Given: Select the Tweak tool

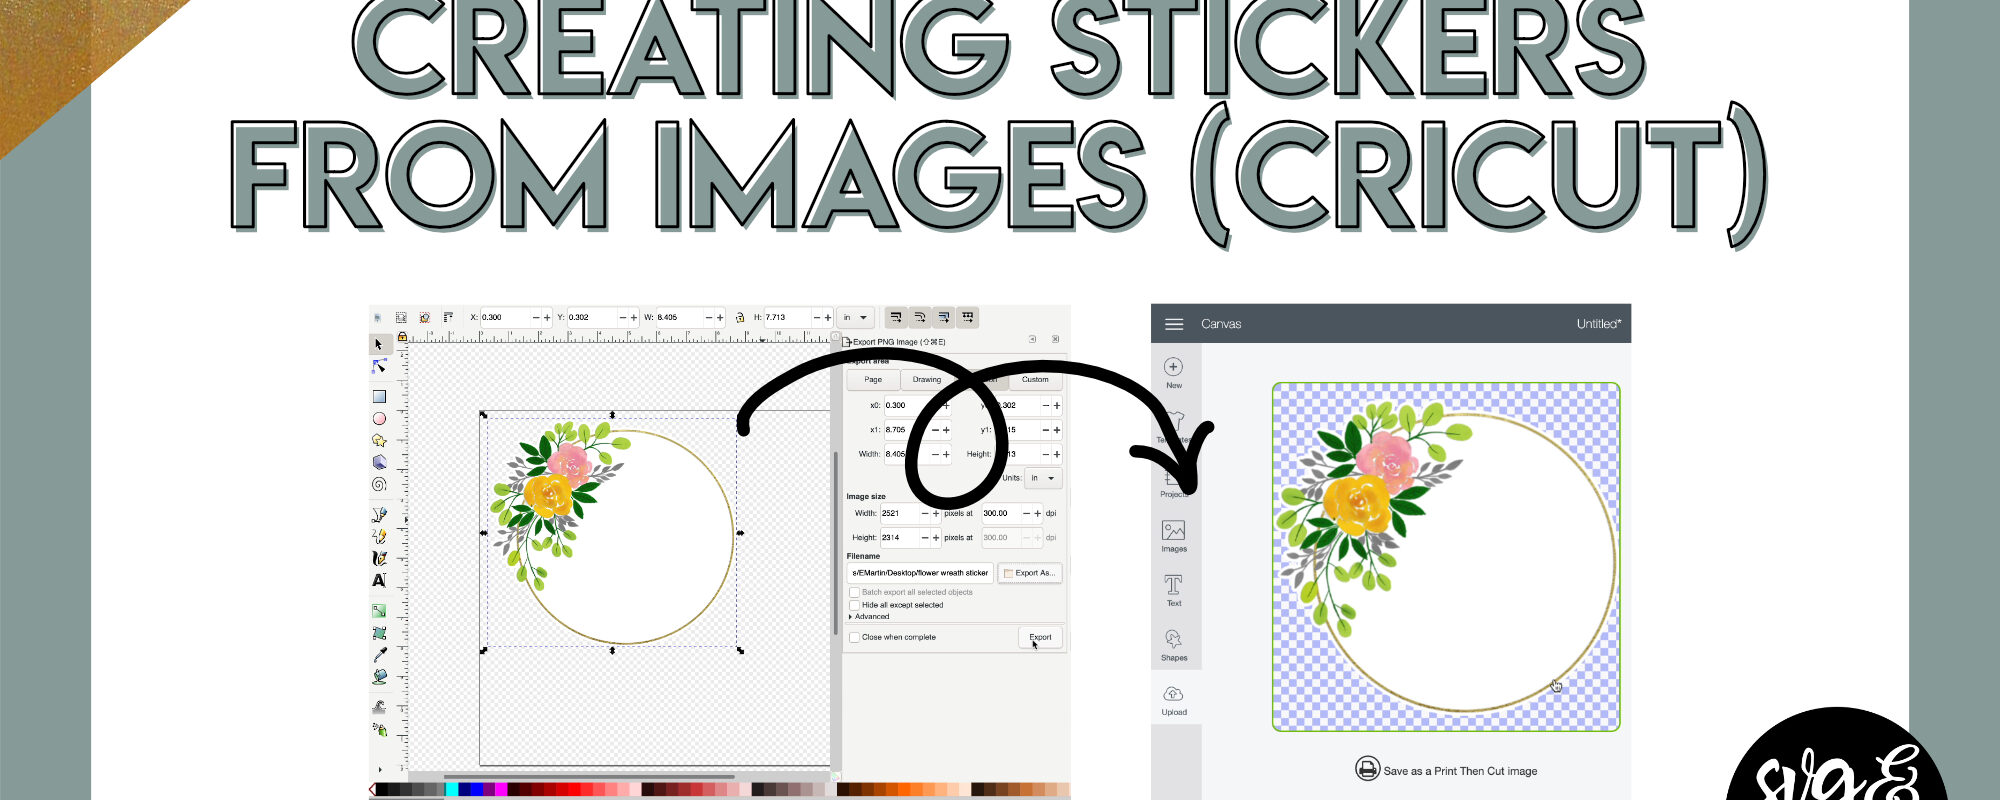Looking at the screenshot, I should (x=379, y=706).
